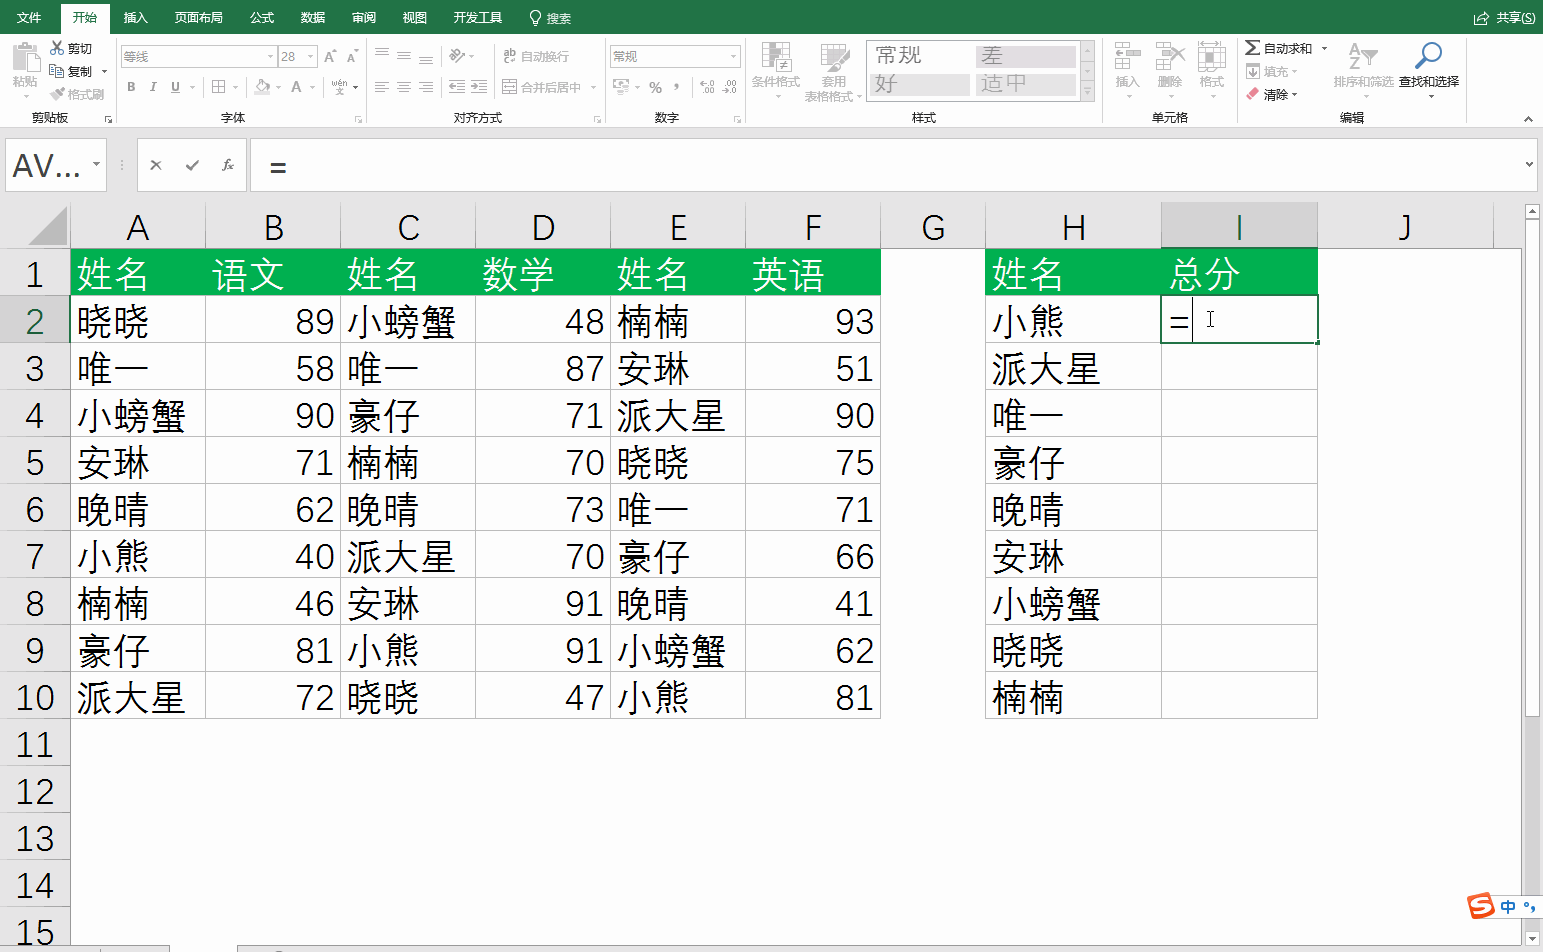The height and width of the screenshot is (952, 1543).
Task: Toggle Sogou Chinese input mode (中)
Action: click(1508, 907)
